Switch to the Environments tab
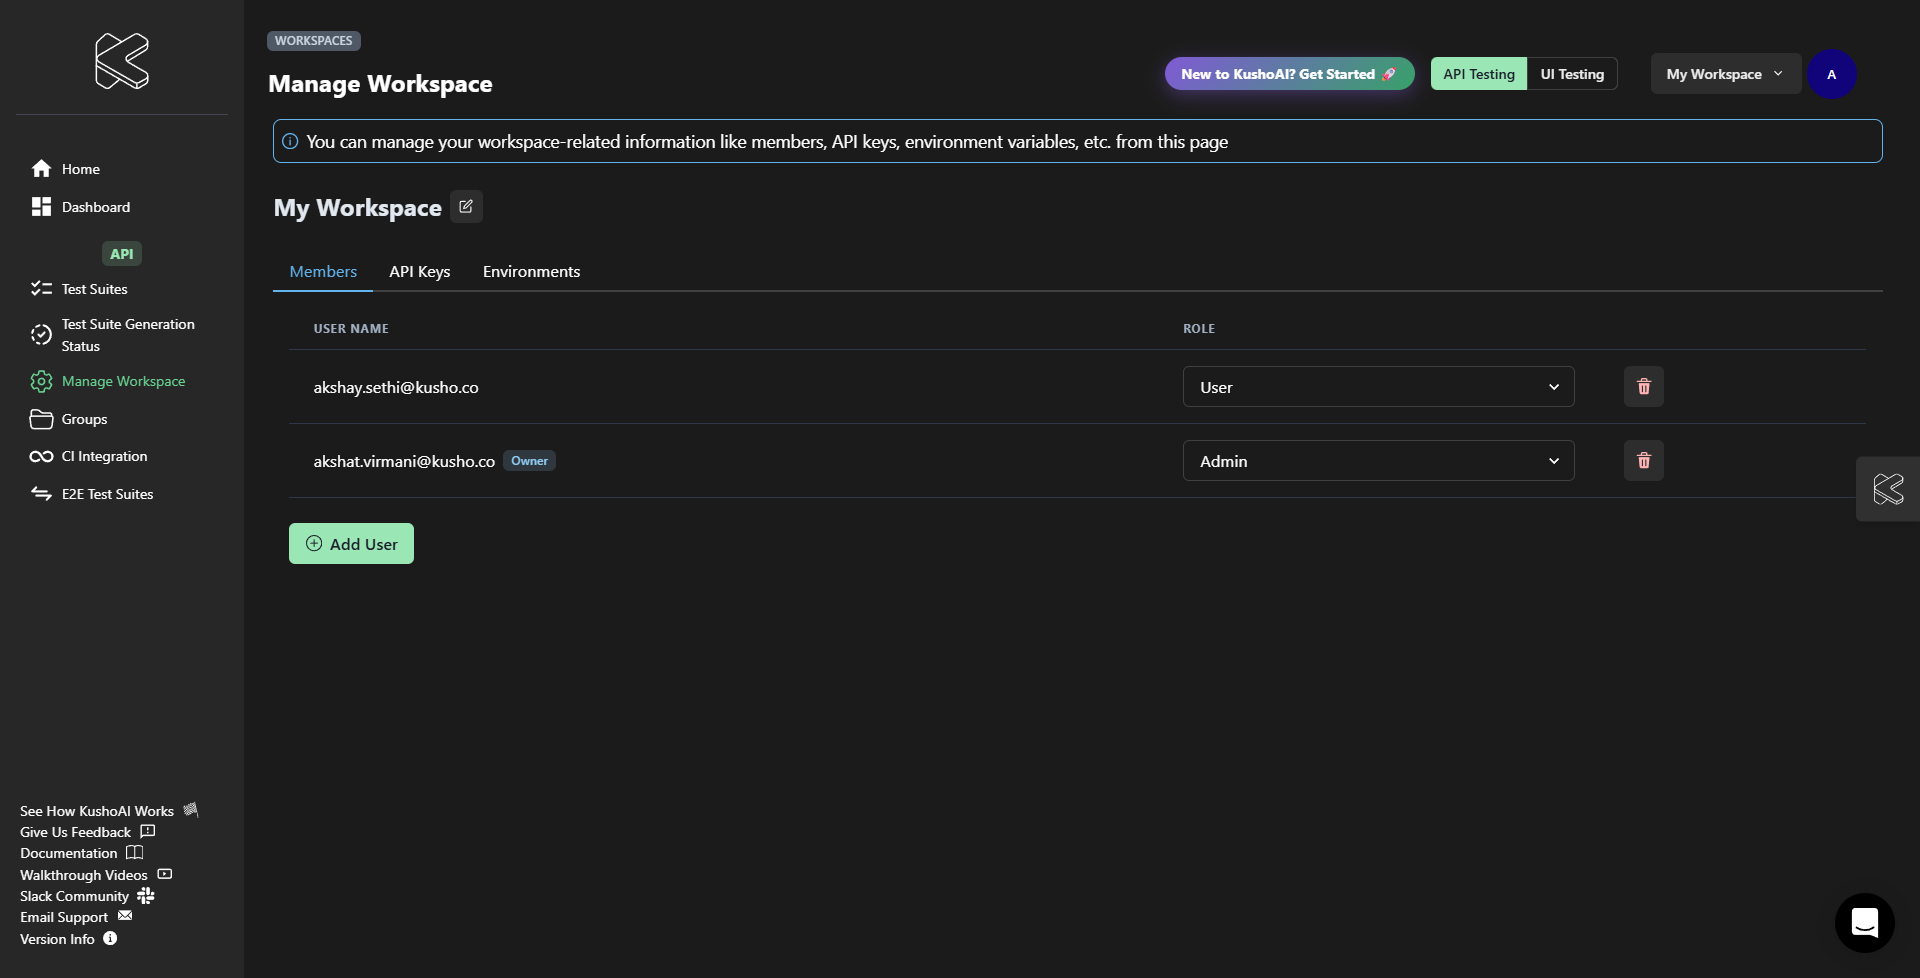This screenshot has height=978, width=1920. point(531,272)
